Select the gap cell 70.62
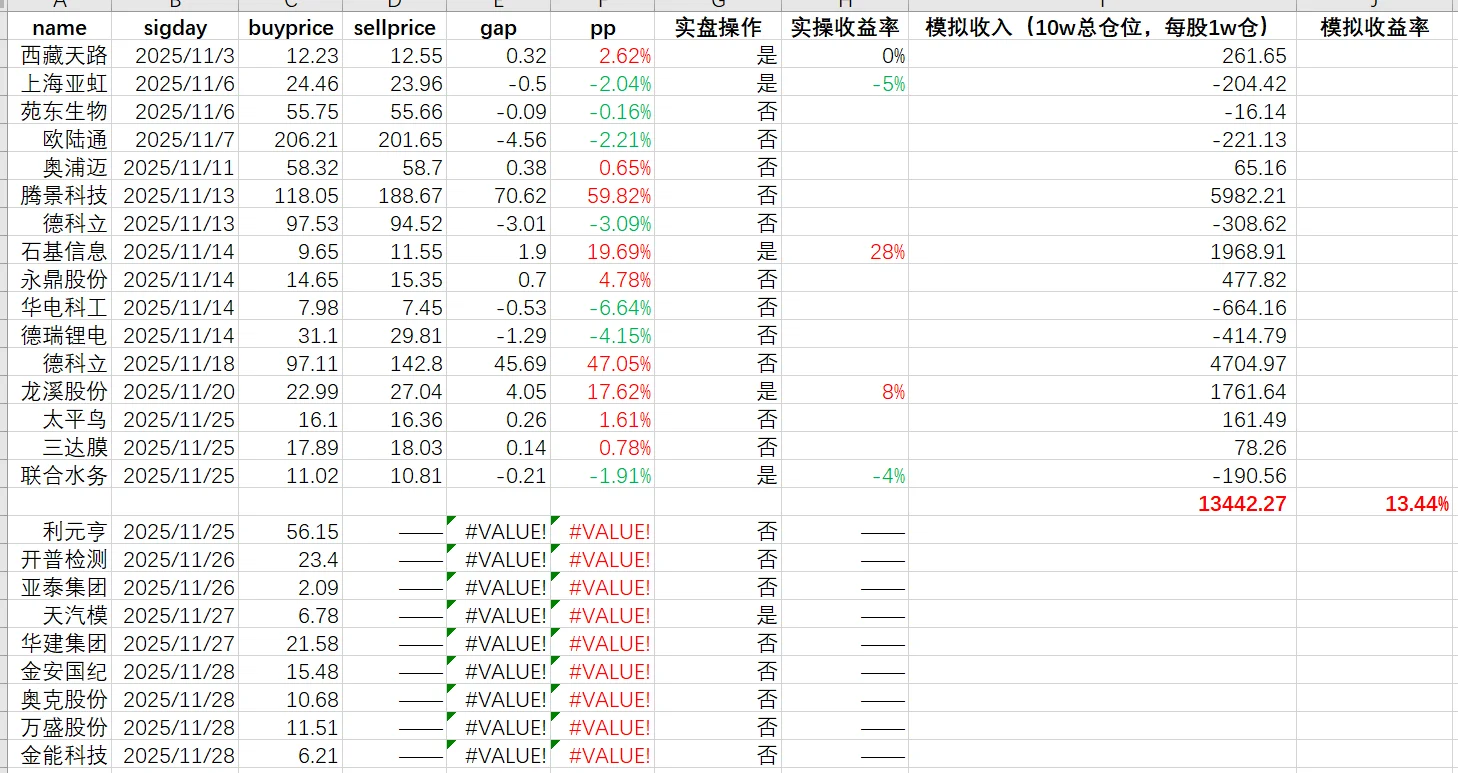The height and width of the screenshot is (773, 1458). tap(498, 195)
